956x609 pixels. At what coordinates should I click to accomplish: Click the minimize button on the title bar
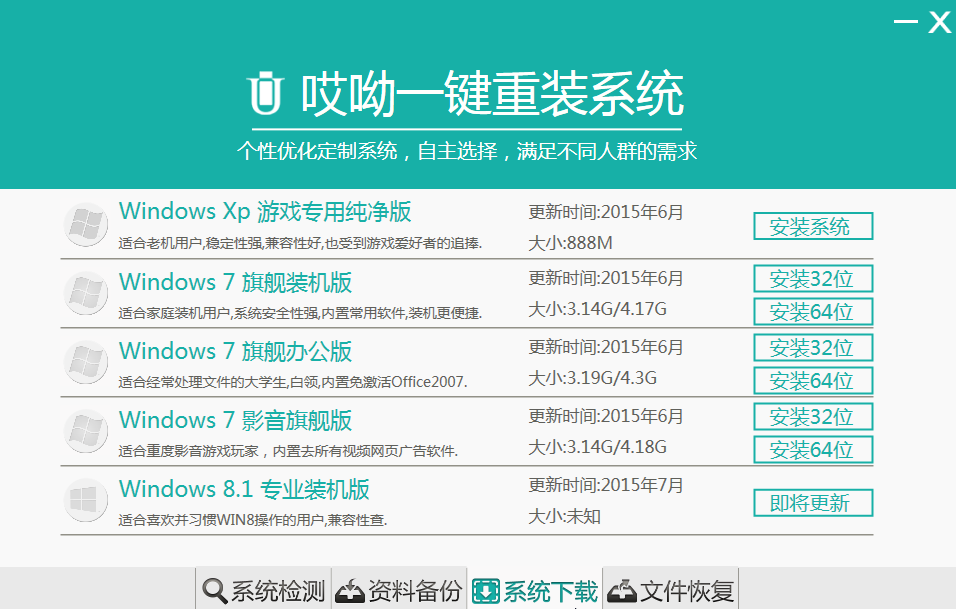(905, 22)
